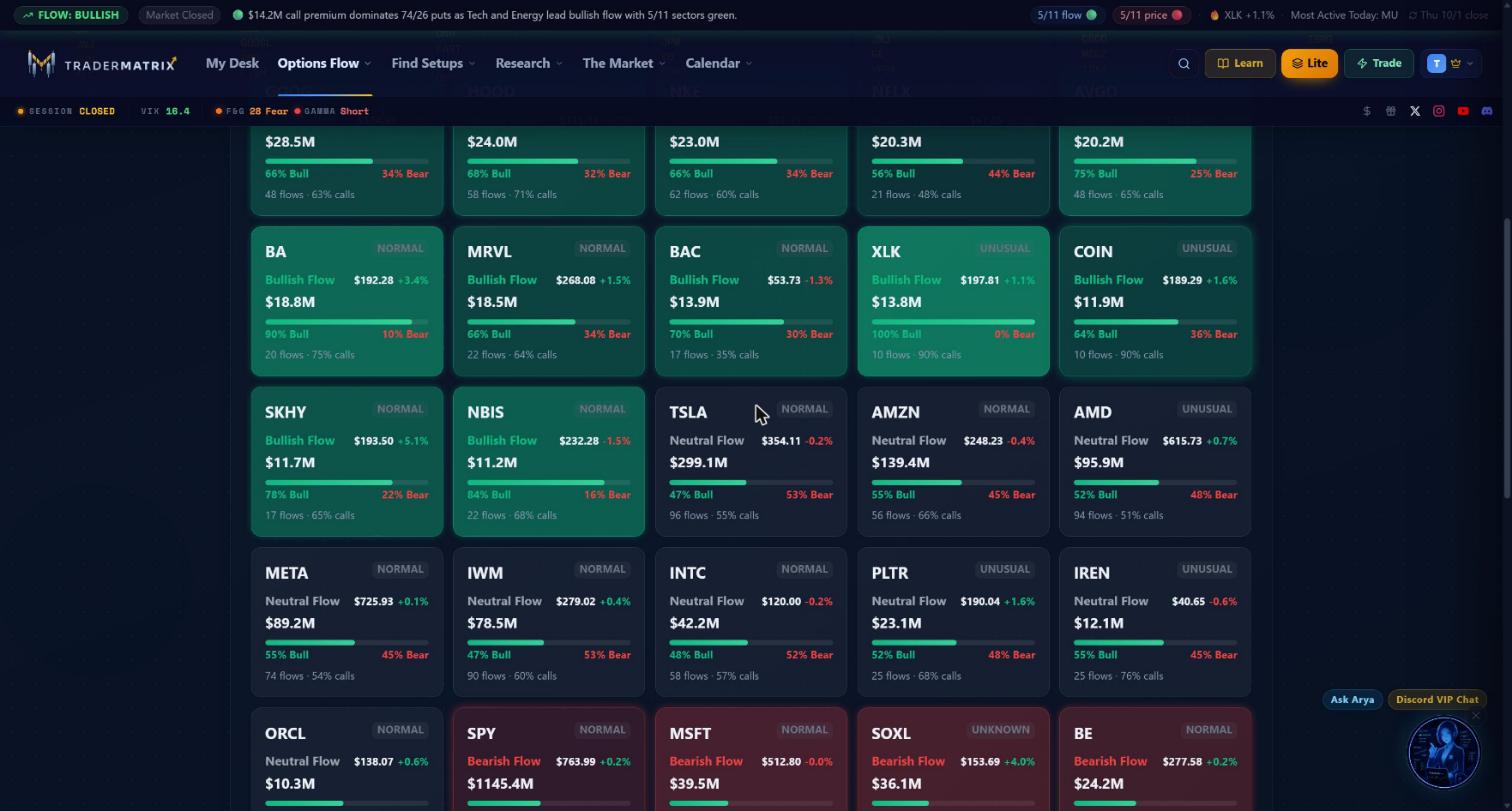
Task: Open the YouTube social icon
Action: 1463,111
